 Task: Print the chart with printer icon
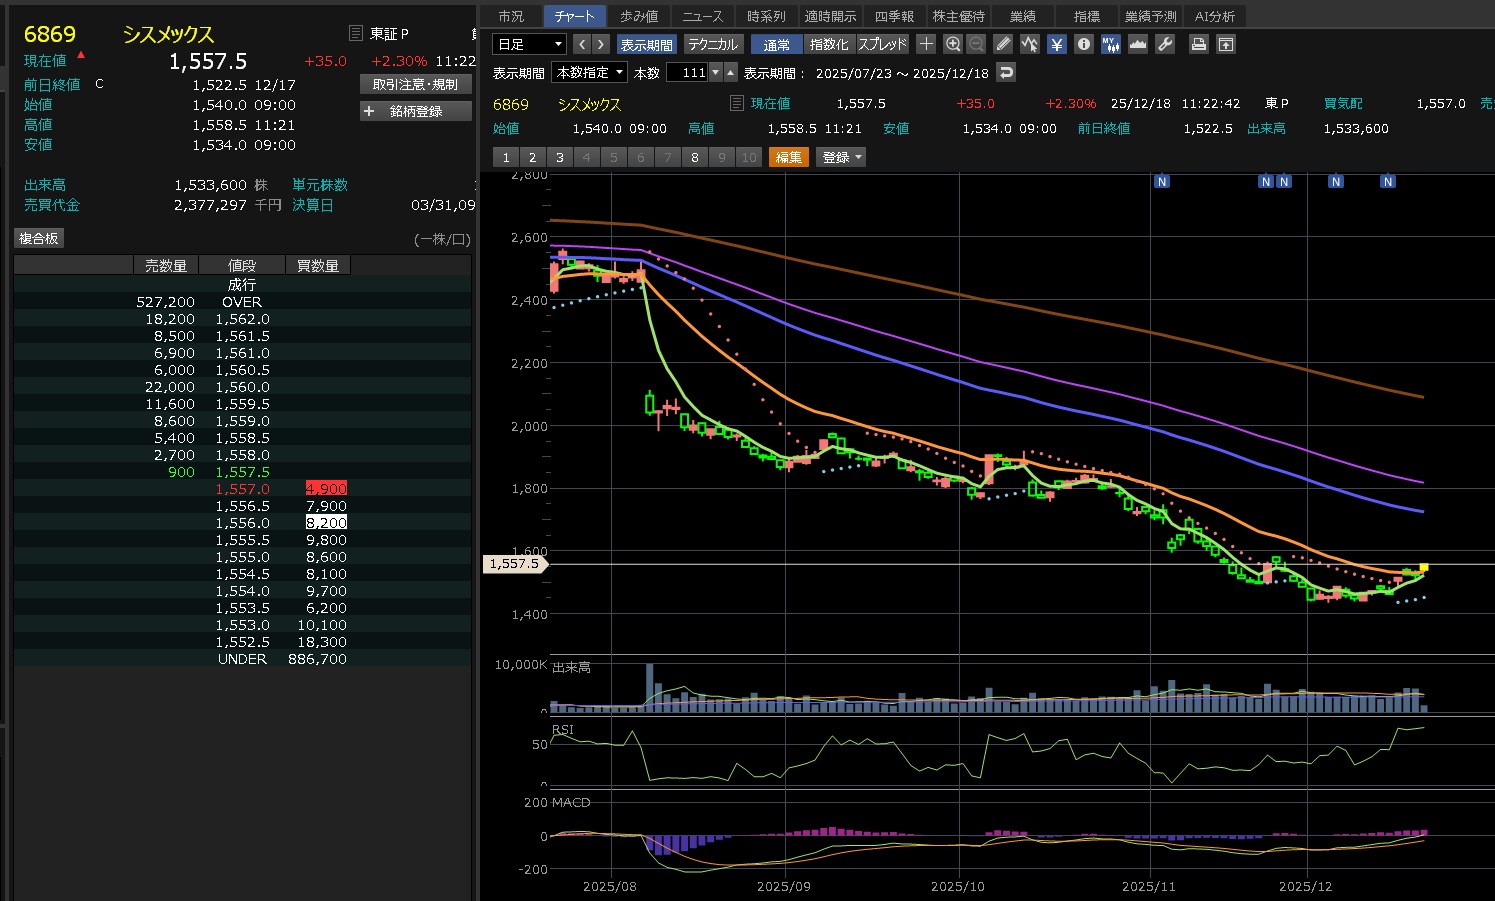[x=1198, y=44]
